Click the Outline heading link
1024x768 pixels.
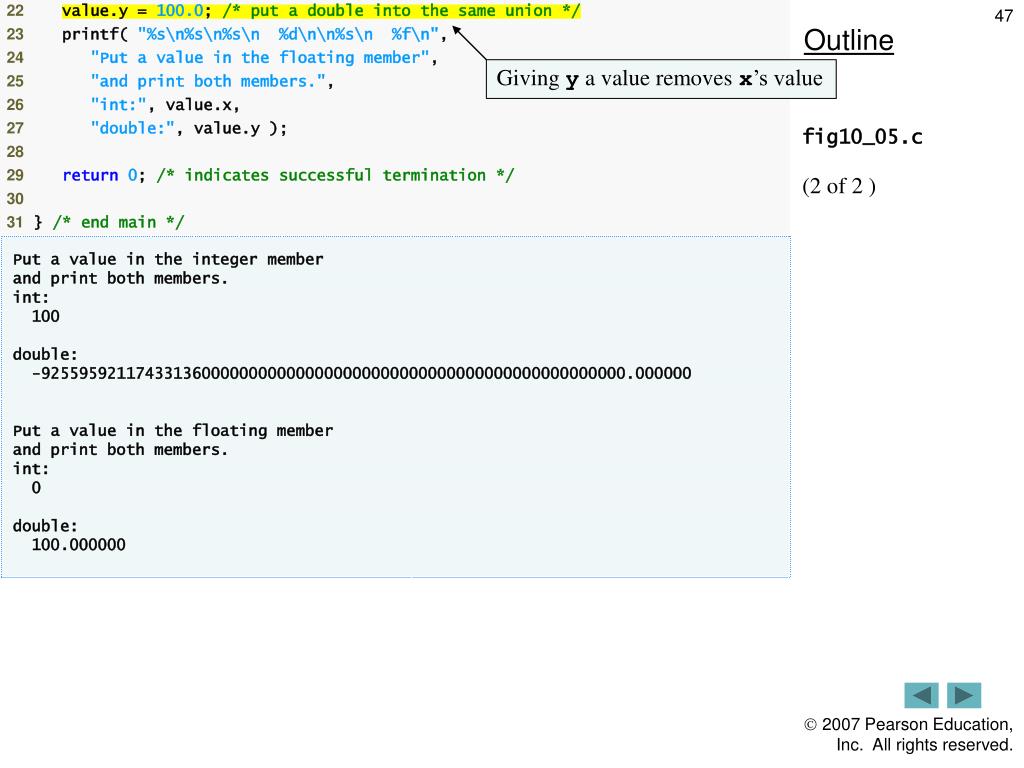[x=848, y=40]
